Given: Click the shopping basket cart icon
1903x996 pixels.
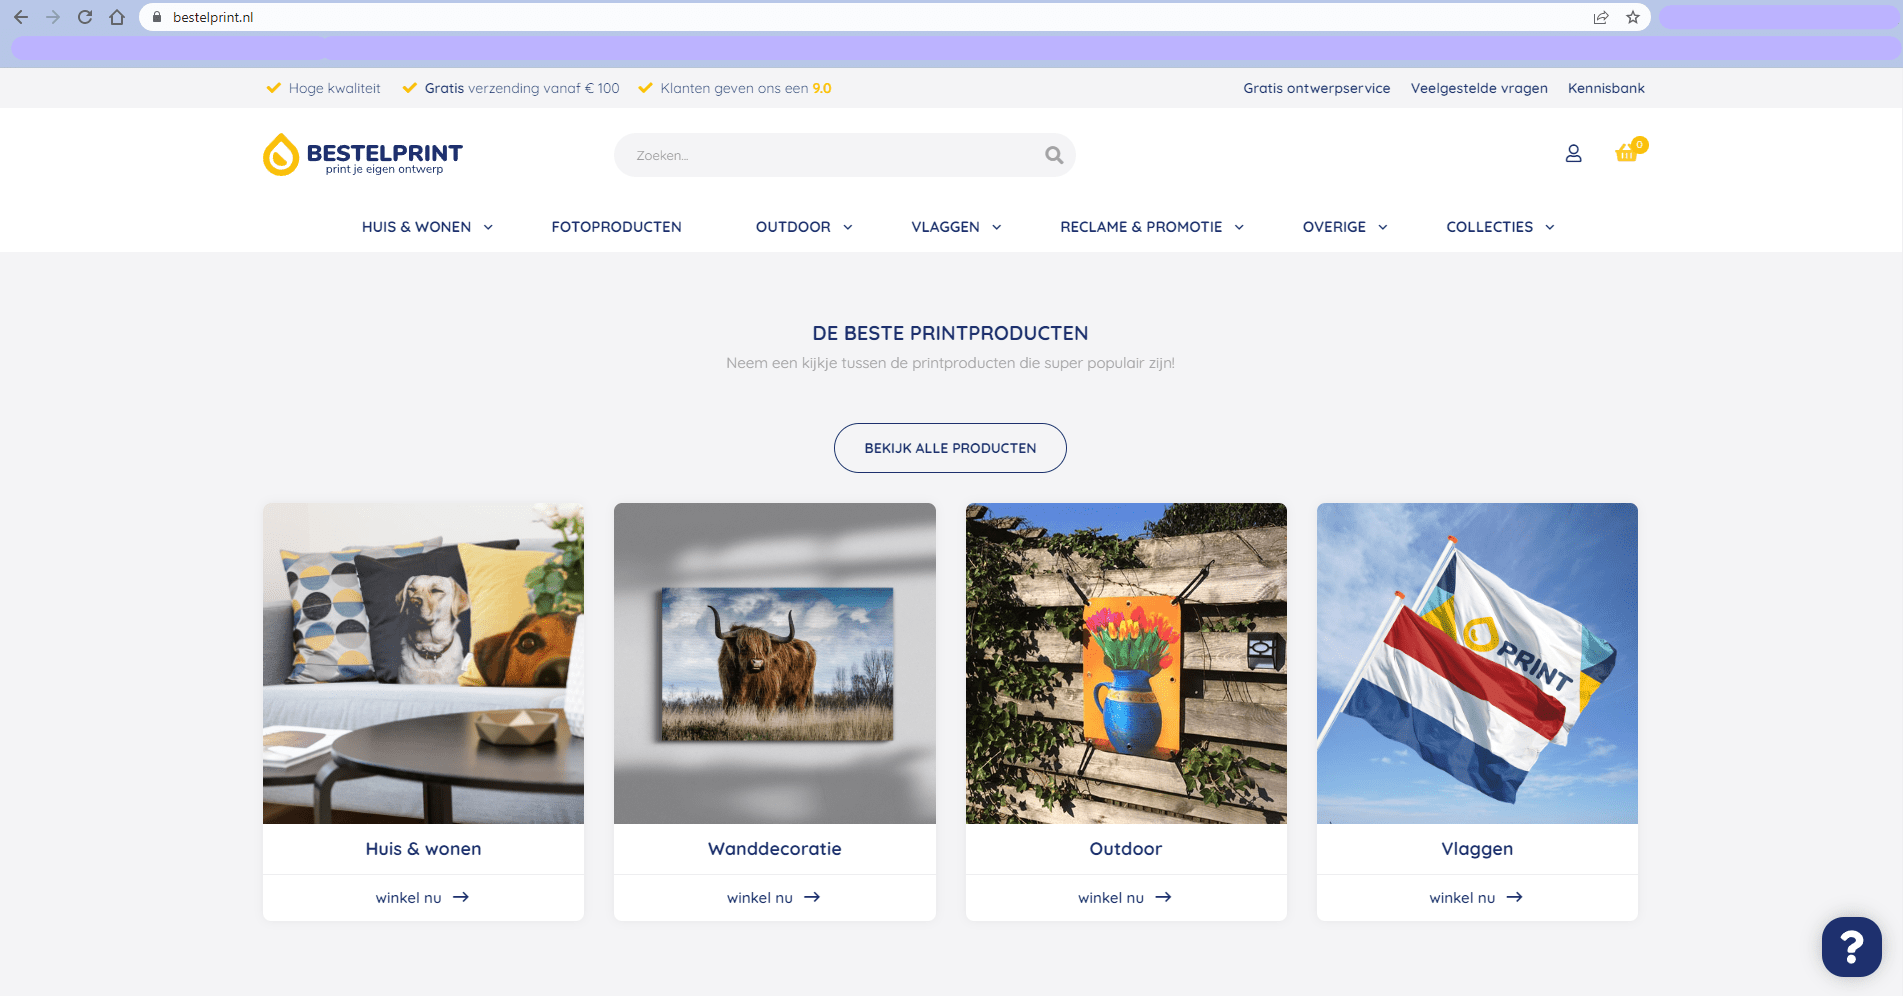Looking at the screenshot, I should point(1627,153).
